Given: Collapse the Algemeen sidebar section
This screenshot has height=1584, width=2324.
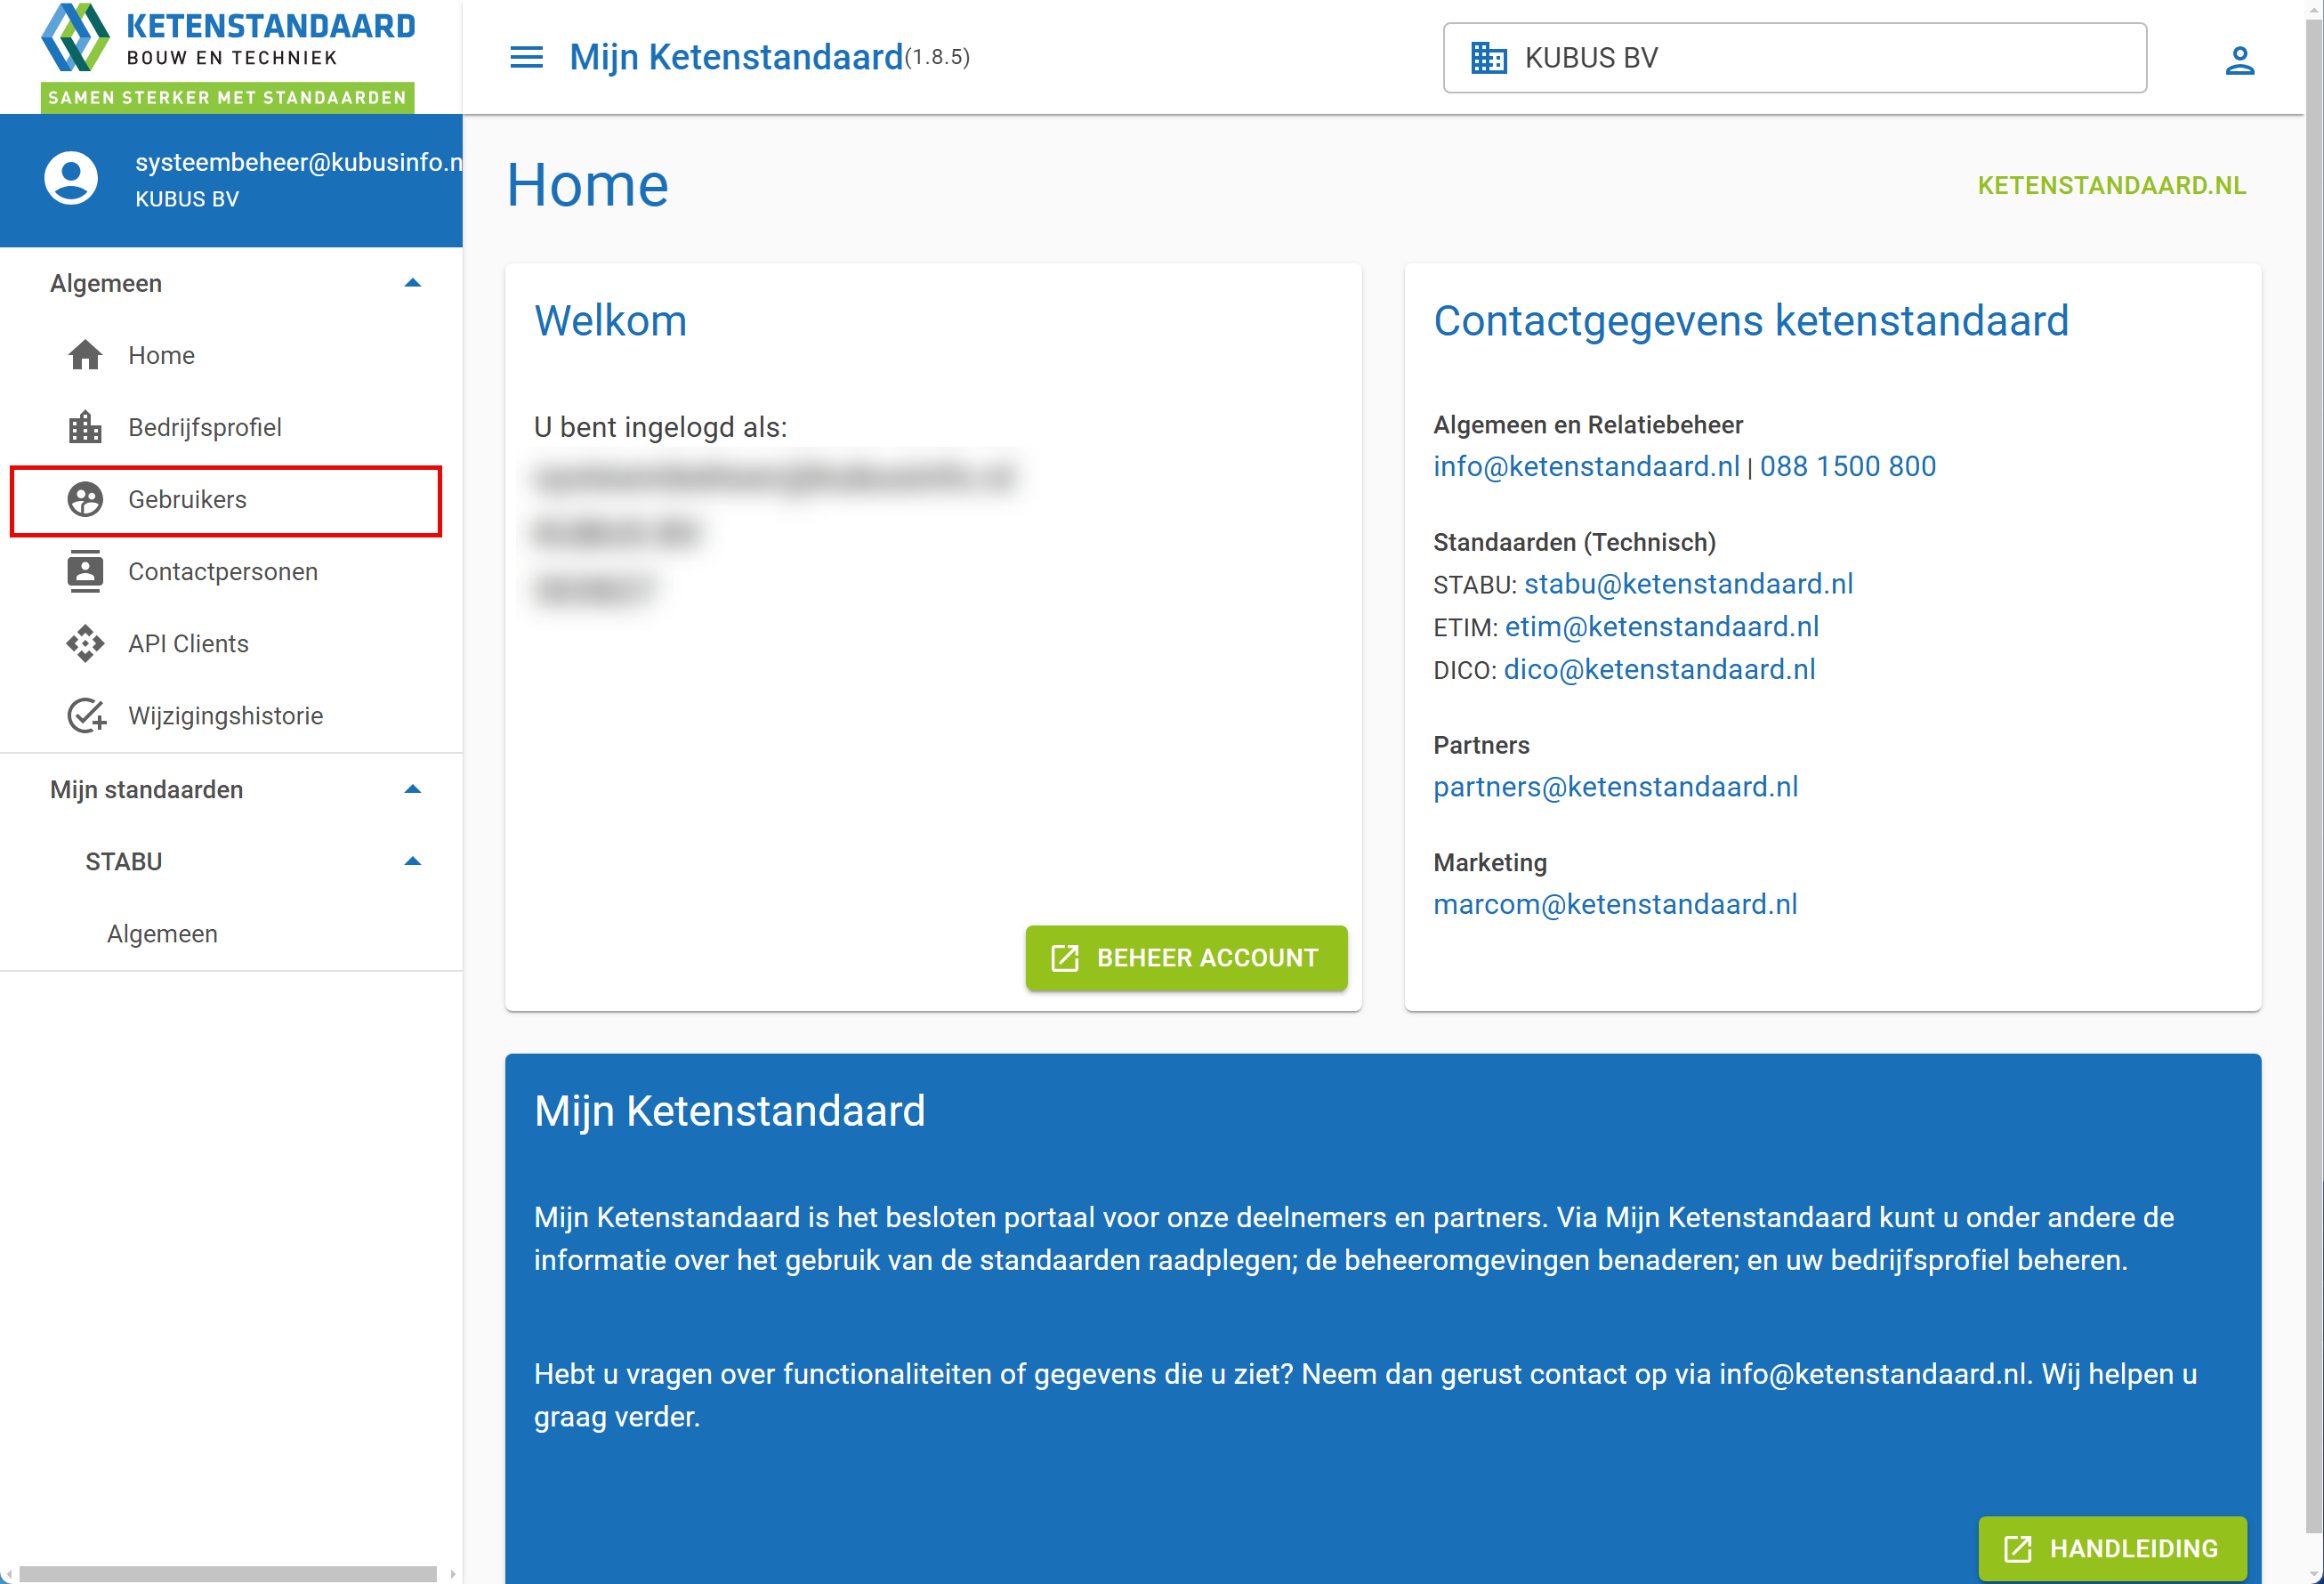Looking at the screenshot, I should pos(412,283).
